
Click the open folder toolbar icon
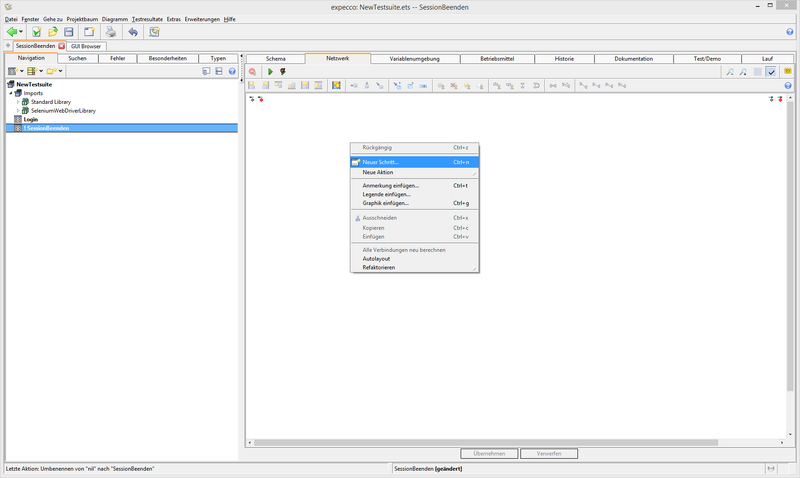point(52,32)
